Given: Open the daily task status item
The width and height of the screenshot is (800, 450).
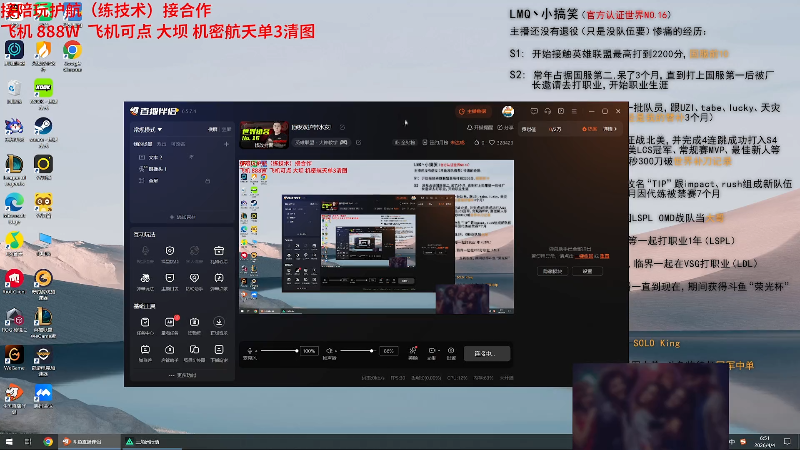Looking at the screenshot, I should (x=444, y=143).
